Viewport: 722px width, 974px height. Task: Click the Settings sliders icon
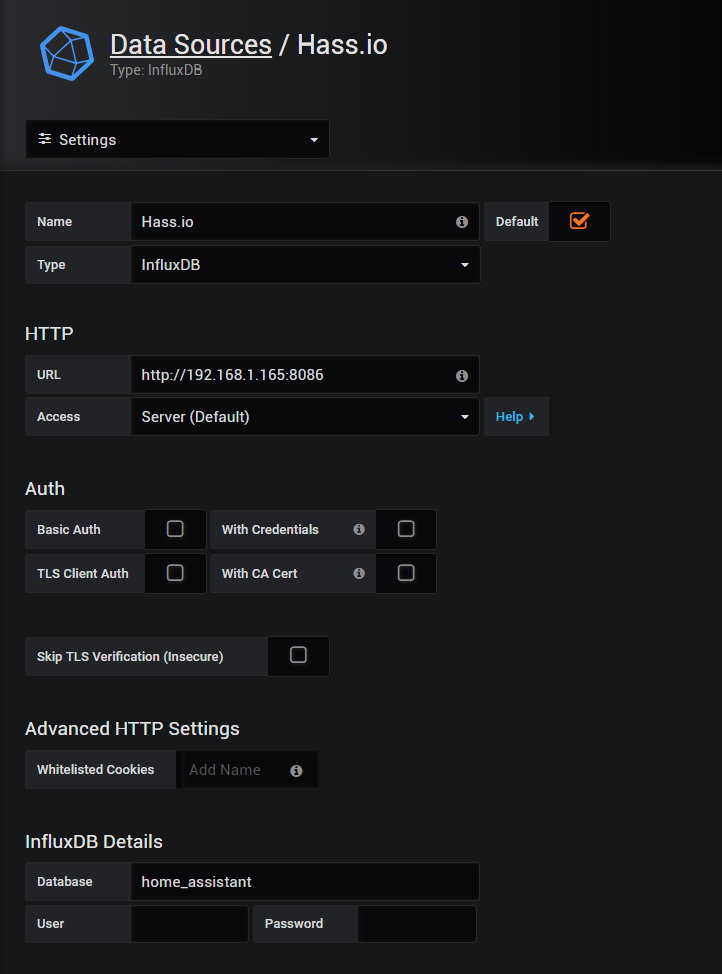45,139
